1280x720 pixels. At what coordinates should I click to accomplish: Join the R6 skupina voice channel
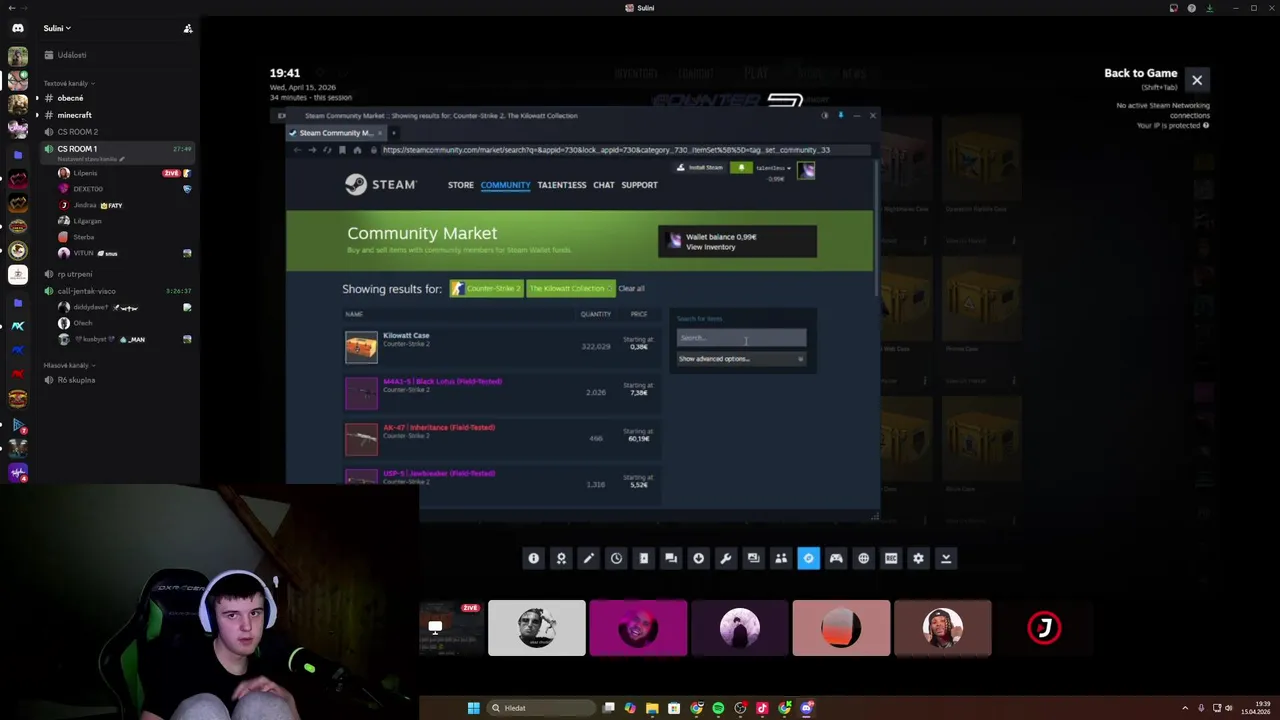coord(117,380)
